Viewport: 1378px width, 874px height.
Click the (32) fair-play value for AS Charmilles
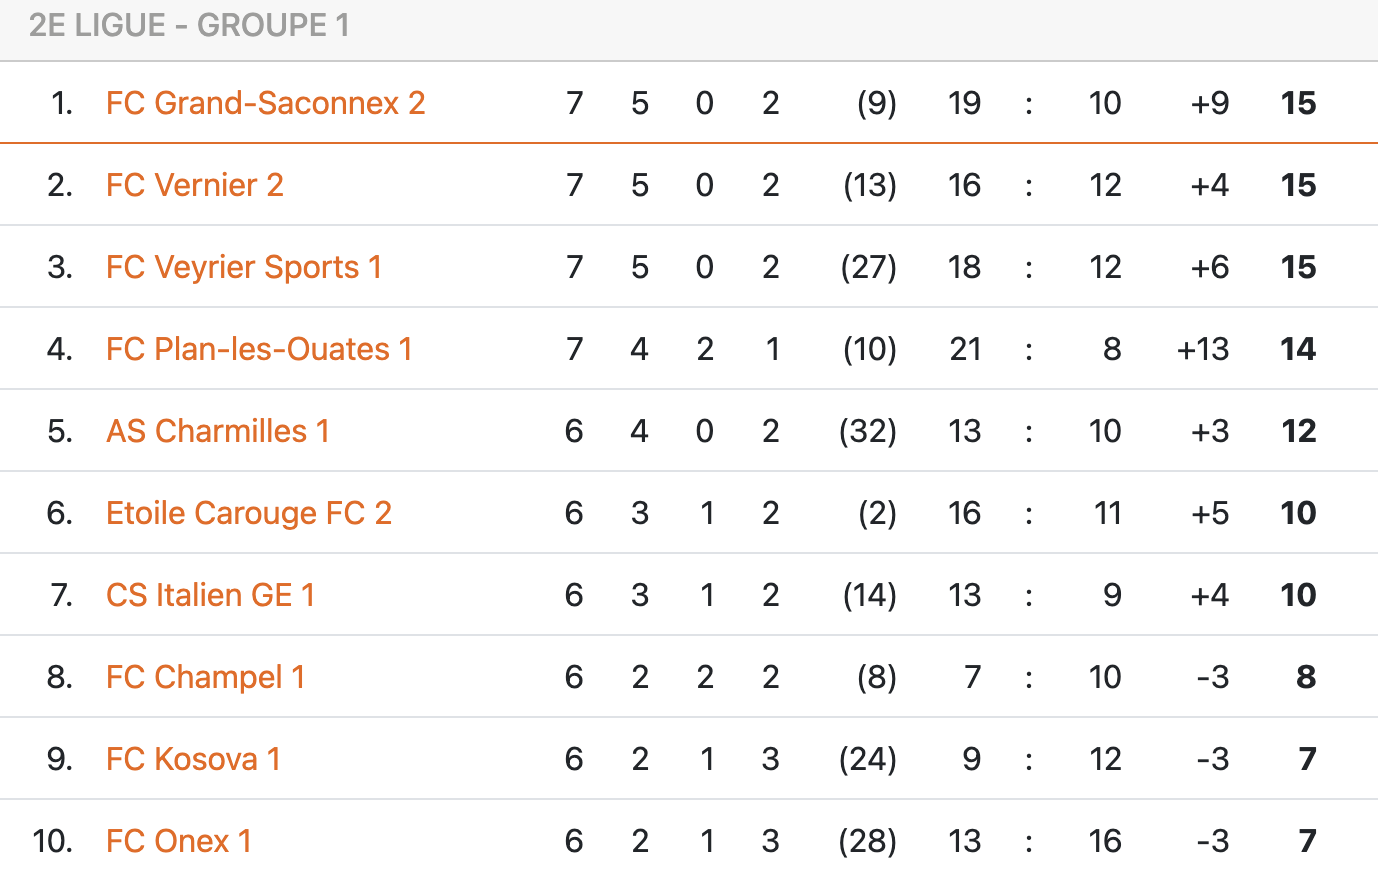pos(868,431)
